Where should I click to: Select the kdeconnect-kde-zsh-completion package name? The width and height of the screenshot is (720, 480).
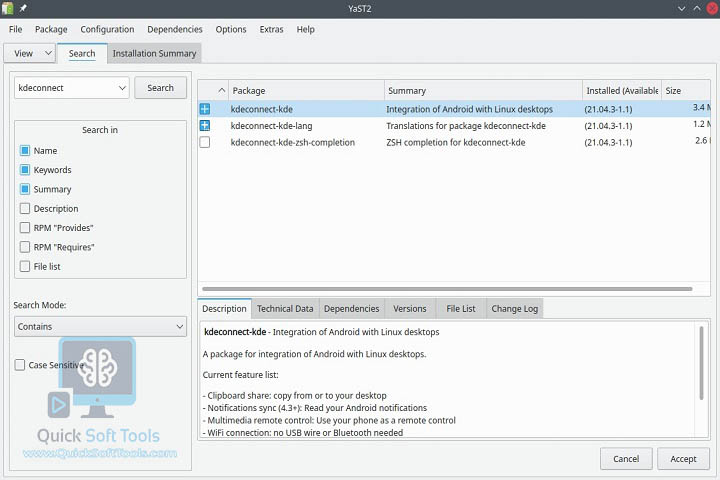pos(292,142)
